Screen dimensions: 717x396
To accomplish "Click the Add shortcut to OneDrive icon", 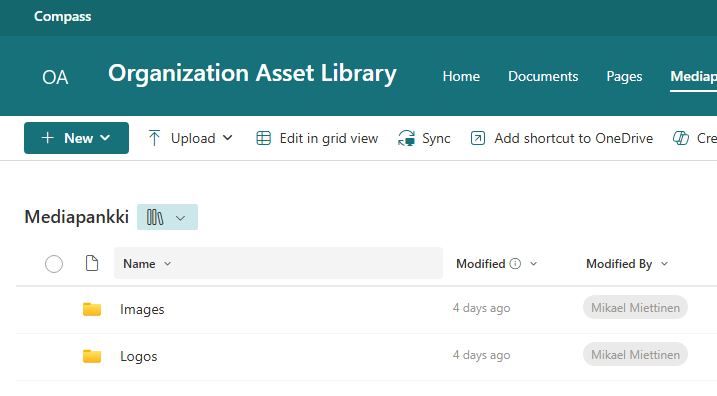I will [478, 138].
